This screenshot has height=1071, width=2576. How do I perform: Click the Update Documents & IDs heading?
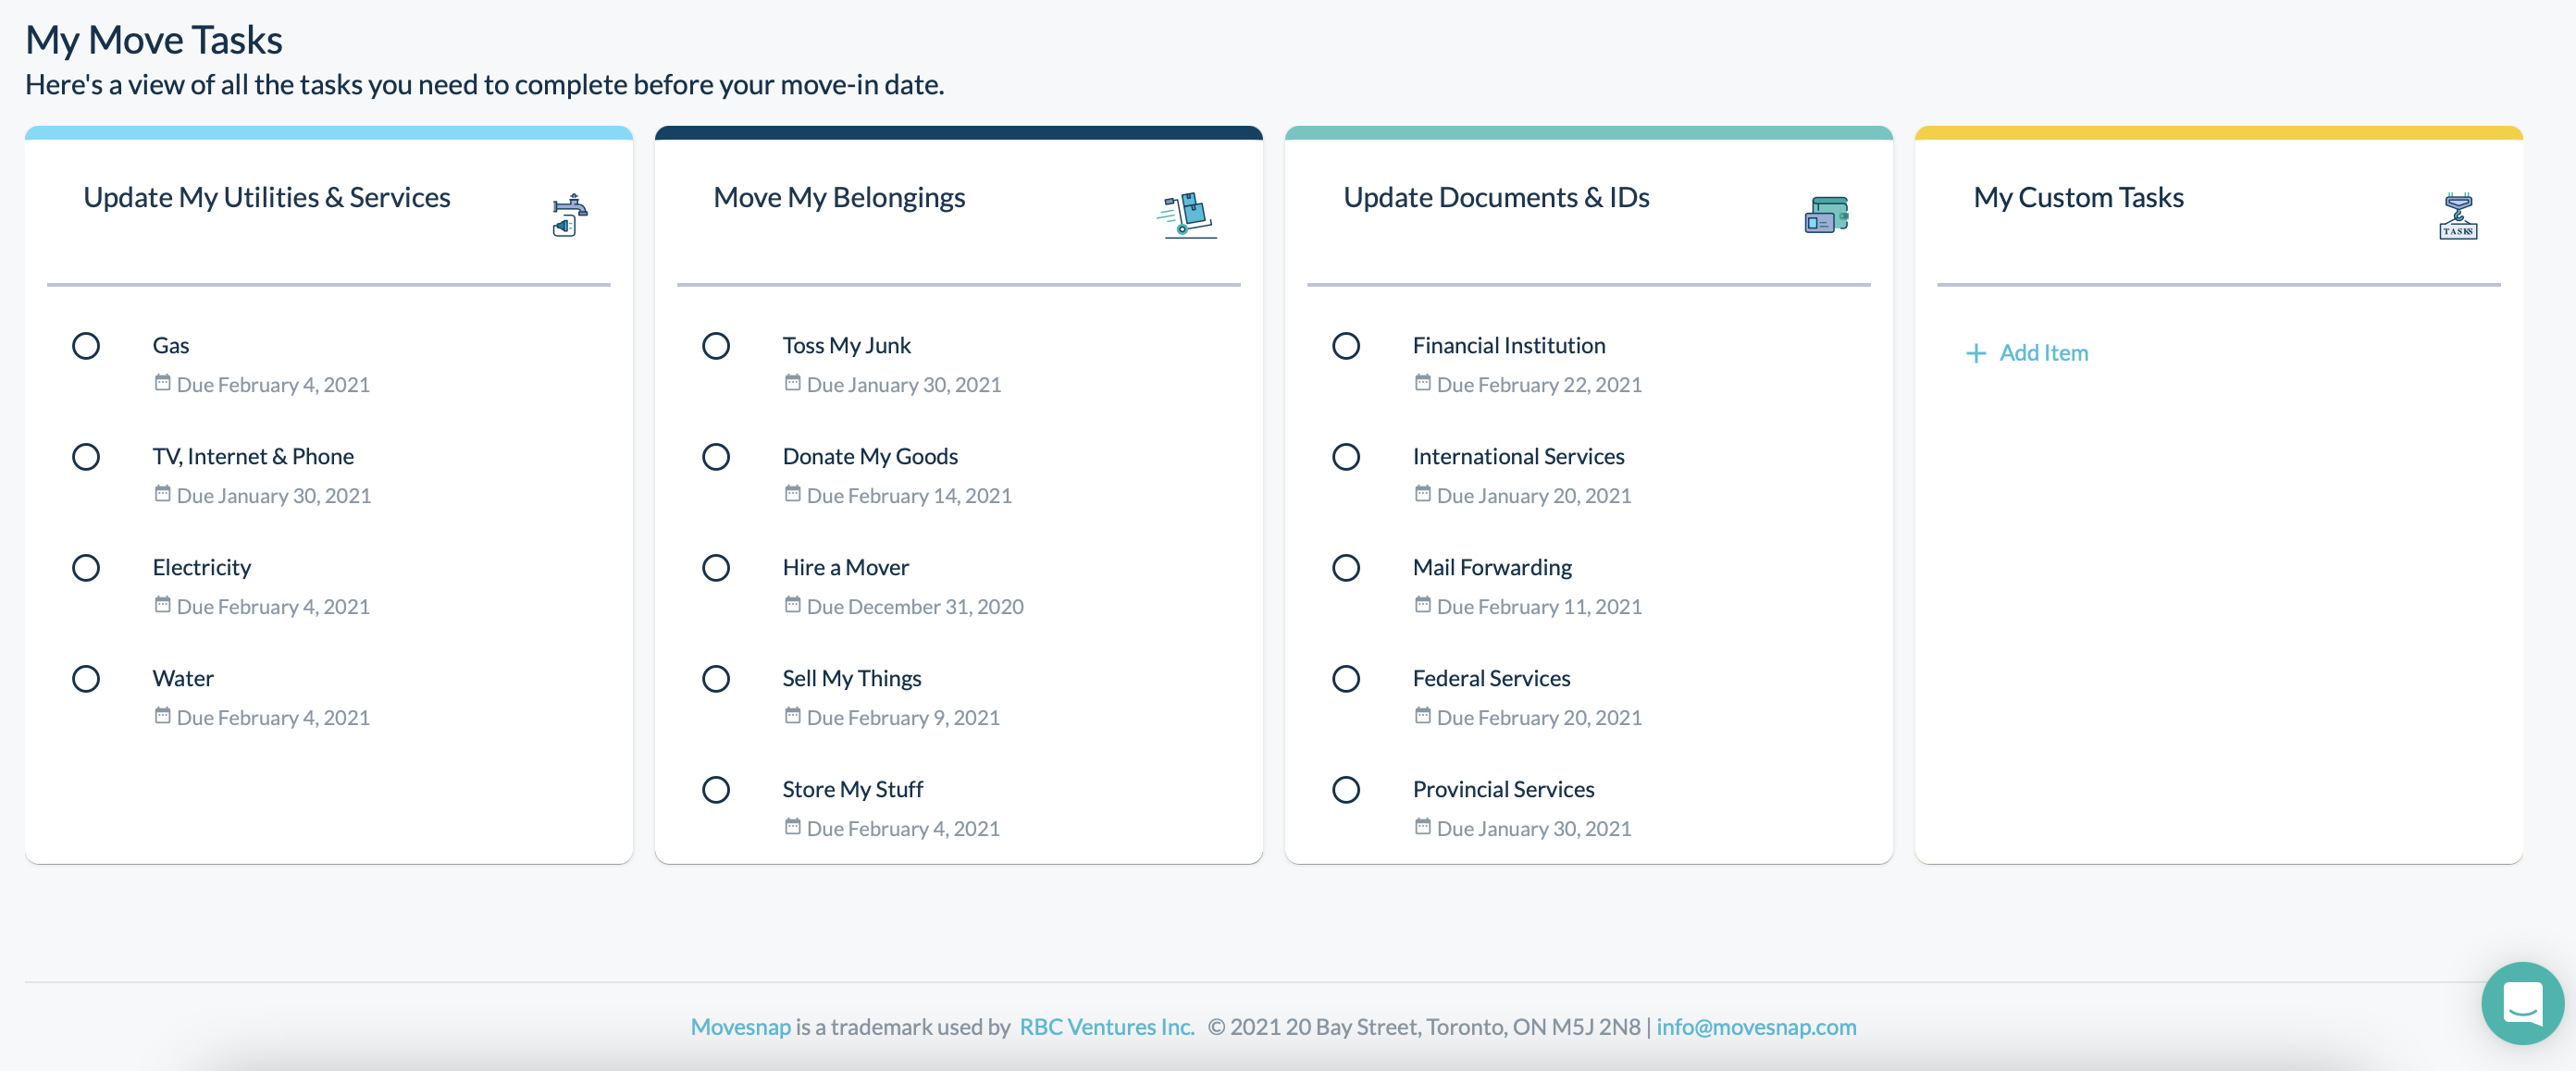pyautogui.click(x=1496, y=197)
